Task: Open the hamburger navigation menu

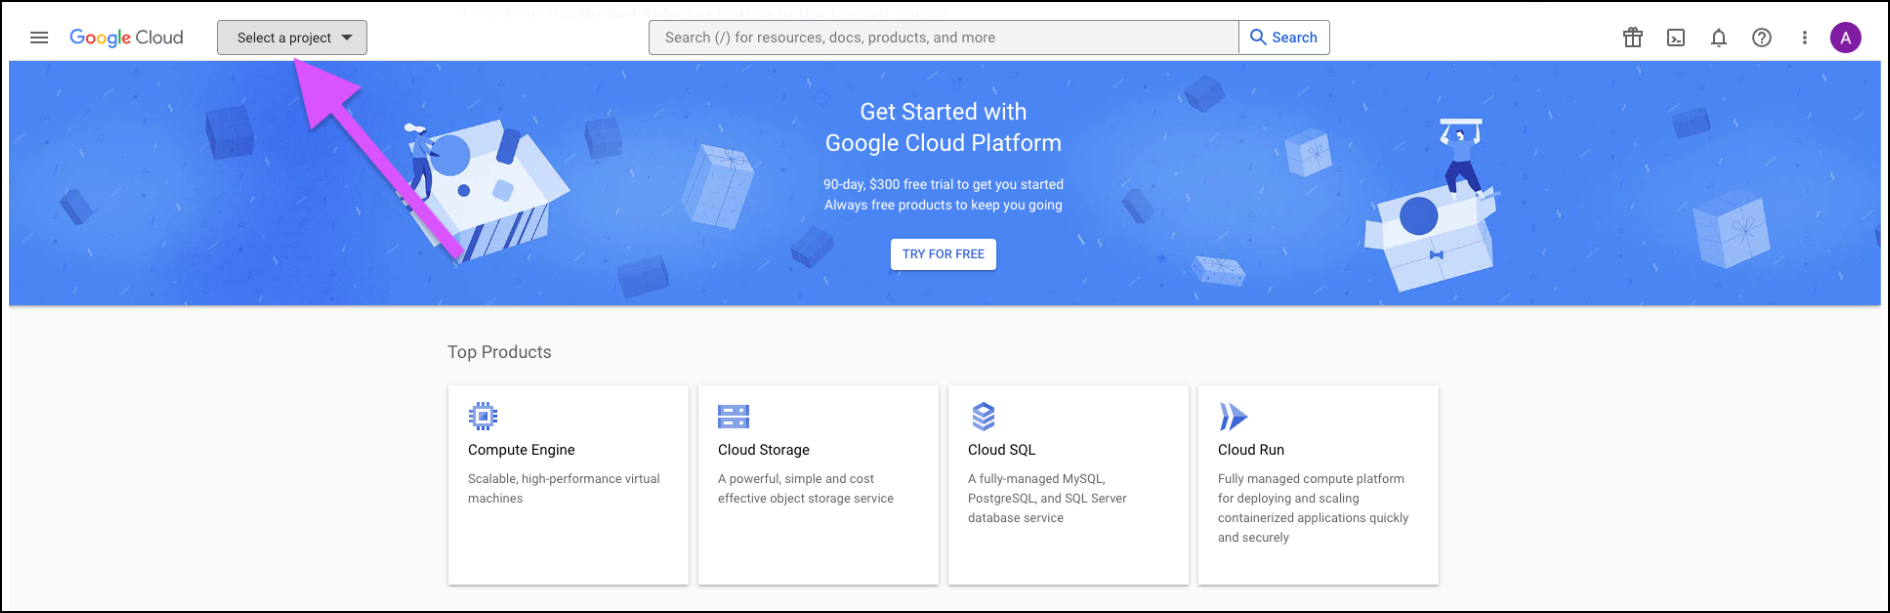Action: tap(39, 38)
